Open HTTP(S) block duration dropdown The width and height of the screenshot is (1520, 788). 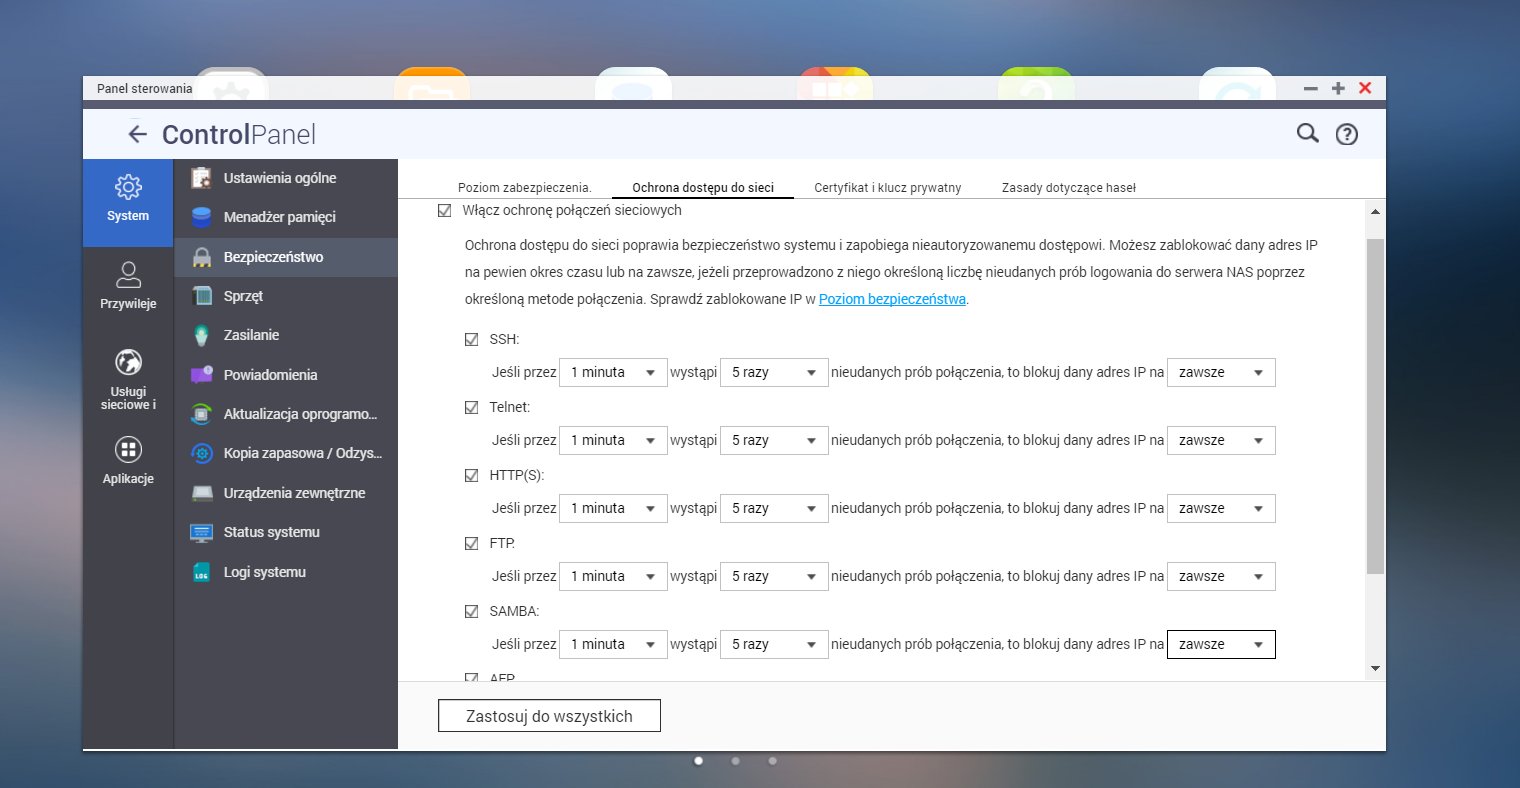tap(1221, 508)
